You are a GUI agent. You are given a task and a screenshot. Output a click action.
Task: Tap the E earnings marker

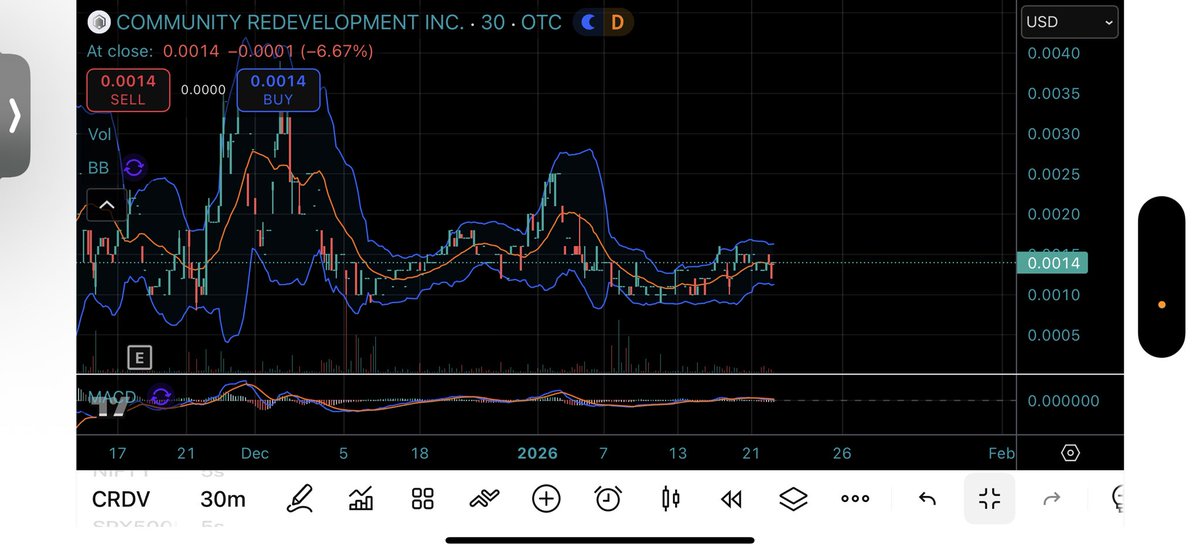[139, 358]
